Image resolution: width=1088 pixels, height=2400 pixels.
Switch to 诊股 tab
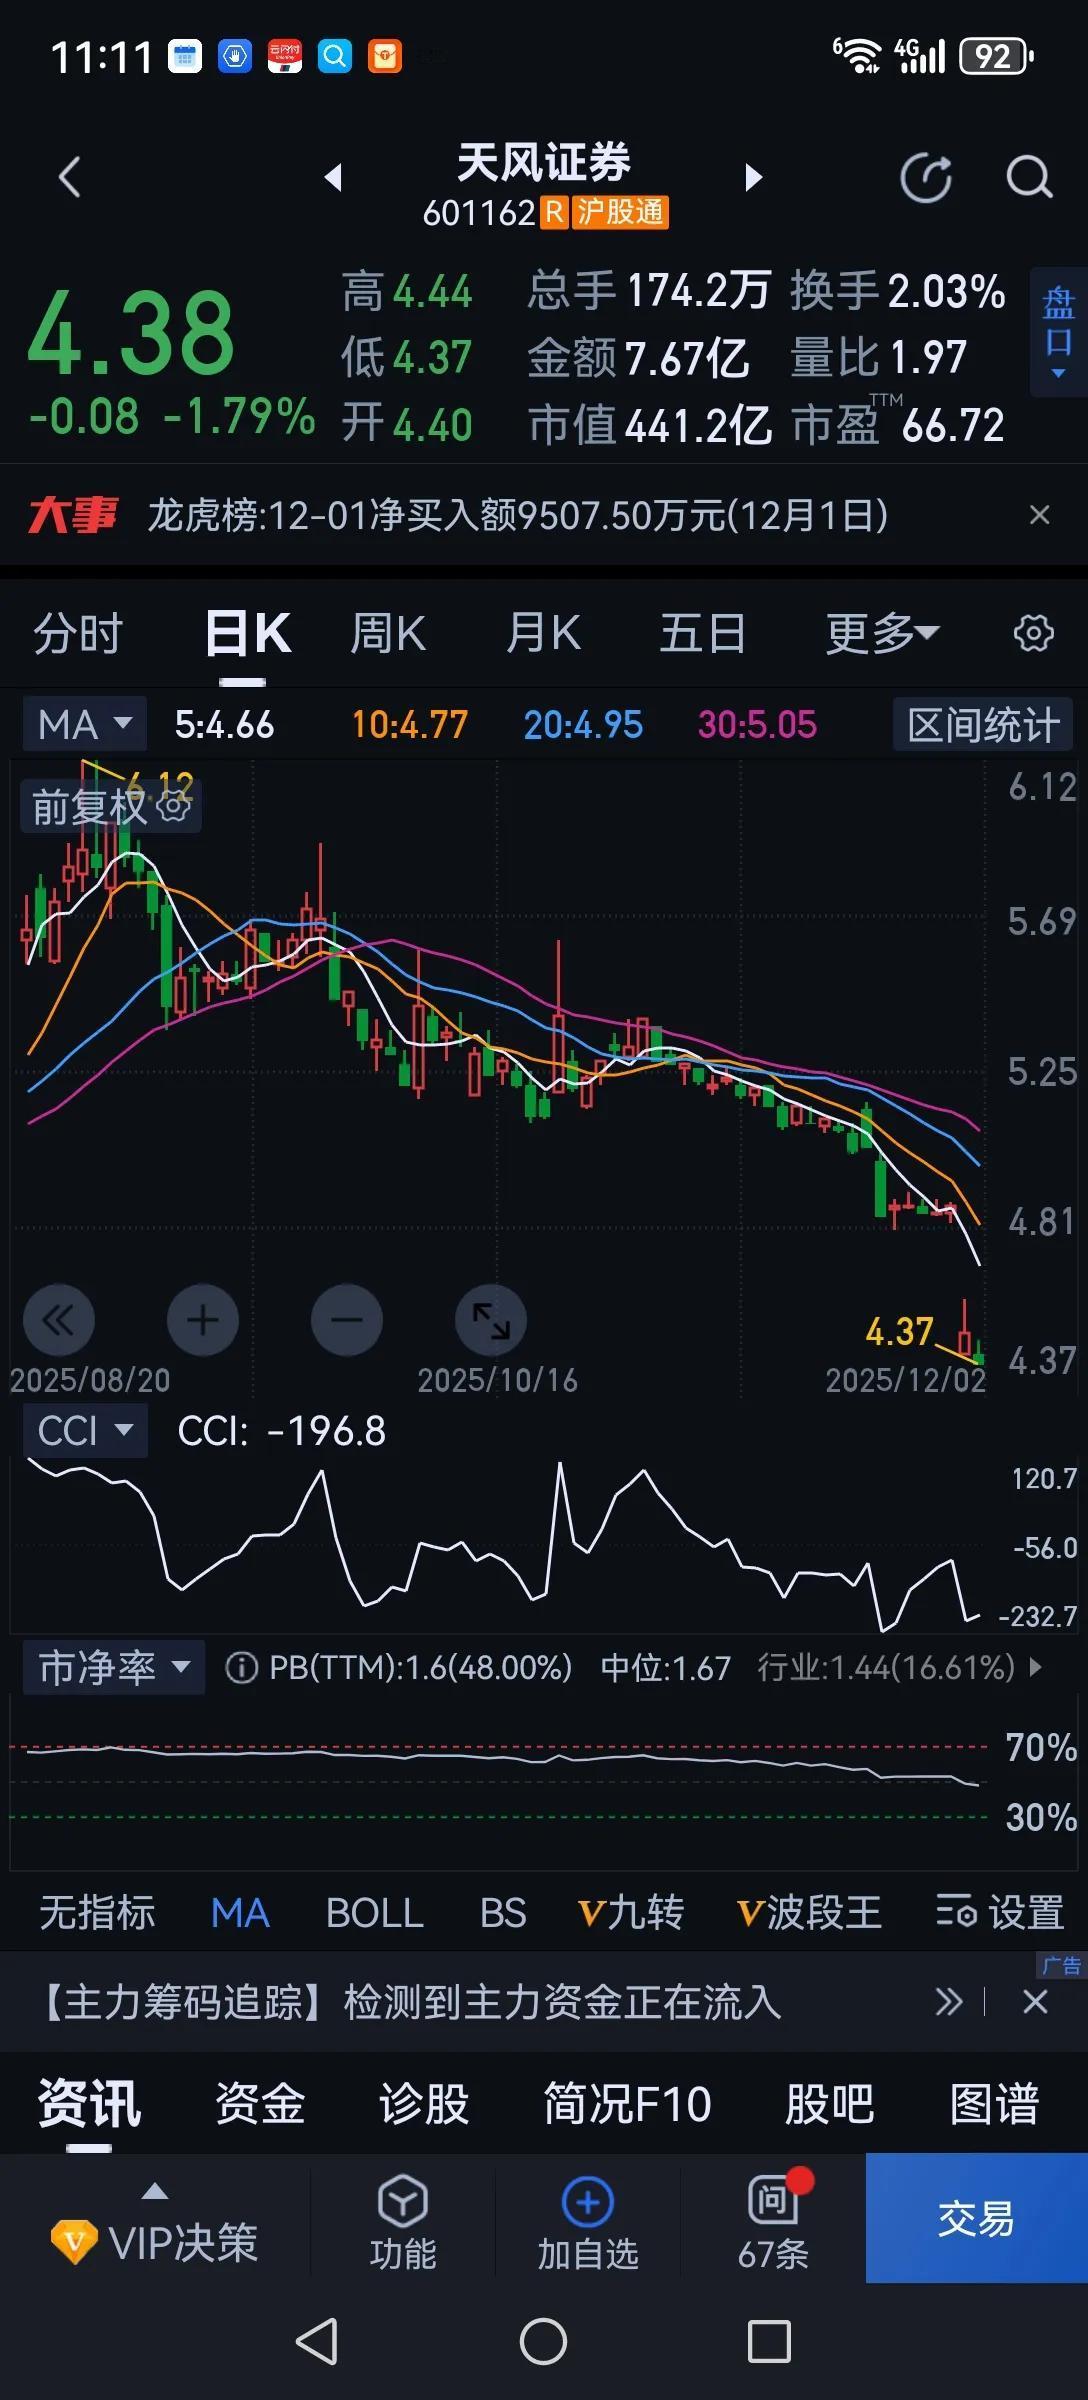click(424, 2104)
